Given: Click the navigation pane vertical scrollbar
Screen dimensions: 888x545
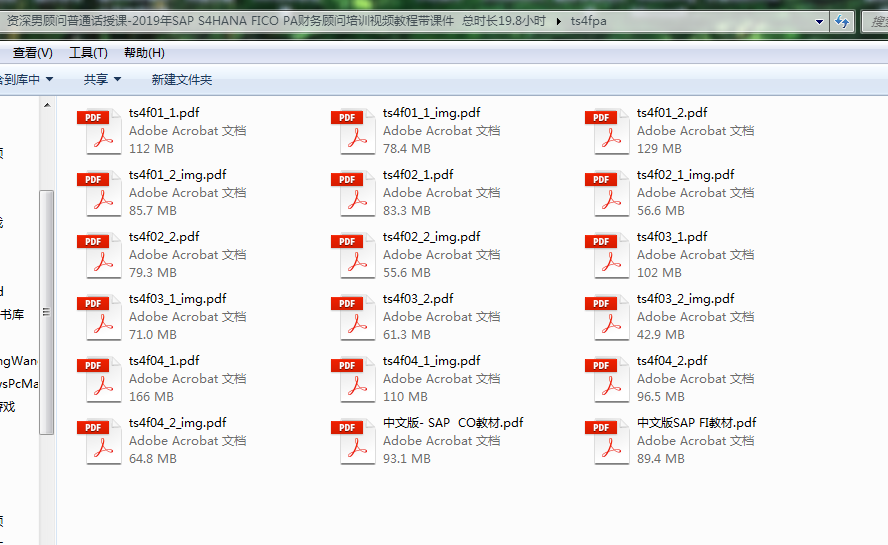Looking at the screenshot, I should click(x=46, y=310).
